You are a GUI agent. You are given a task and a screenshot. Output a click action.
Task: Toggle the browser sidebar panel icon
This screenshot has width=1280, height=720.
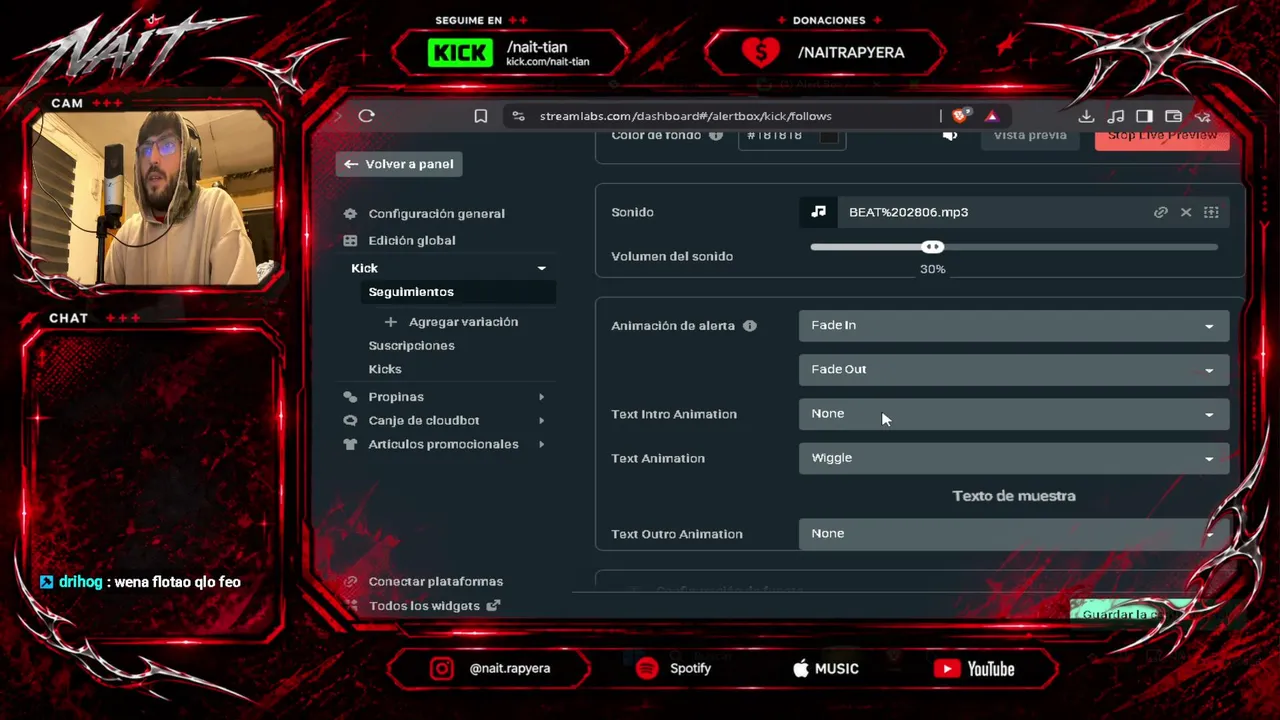pos(1144,116)
